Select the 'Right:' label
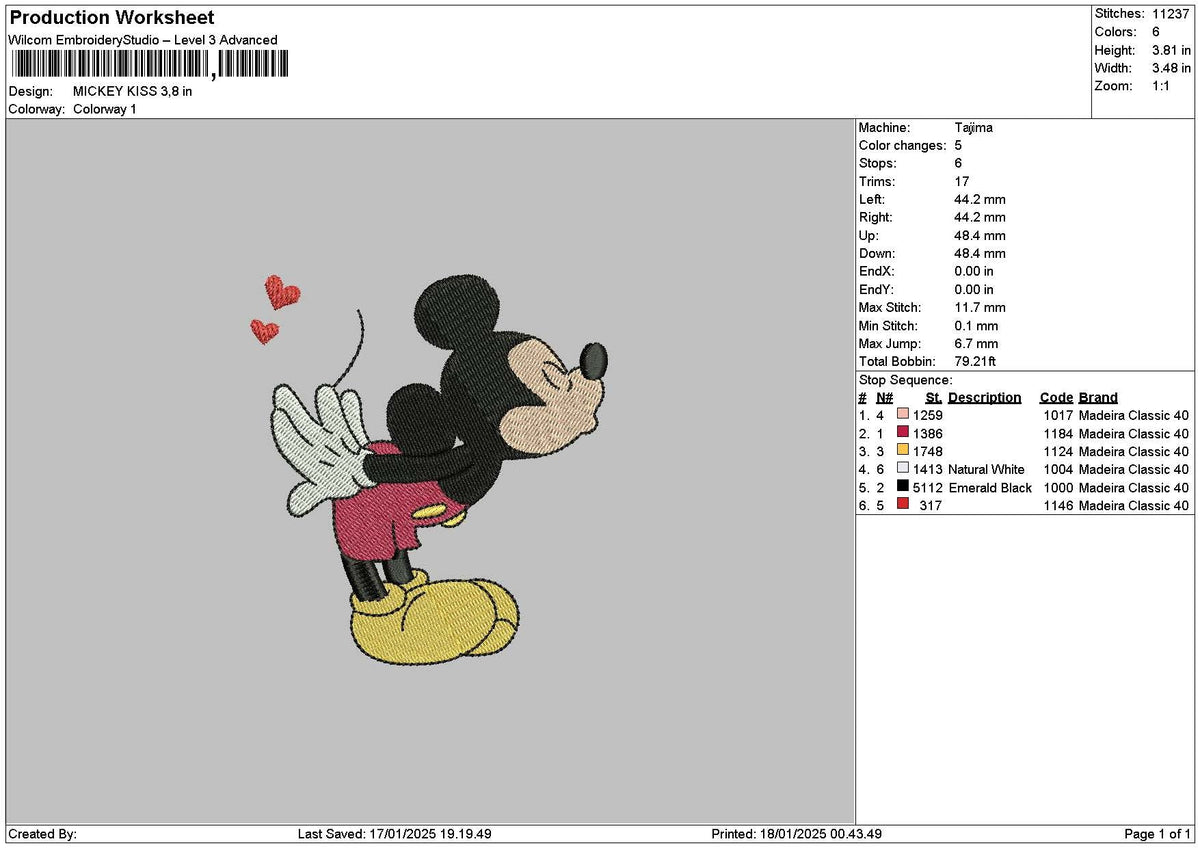 coord(876,218)
